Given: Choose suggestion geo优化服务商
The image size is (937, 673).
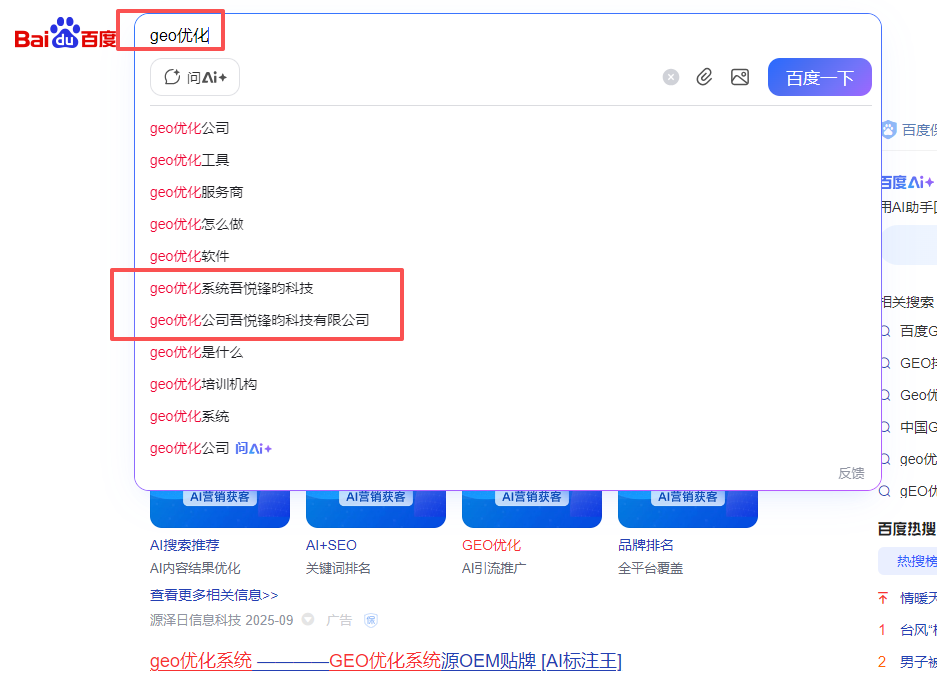Looking at the screenshot, I should [x=197, y=192].
